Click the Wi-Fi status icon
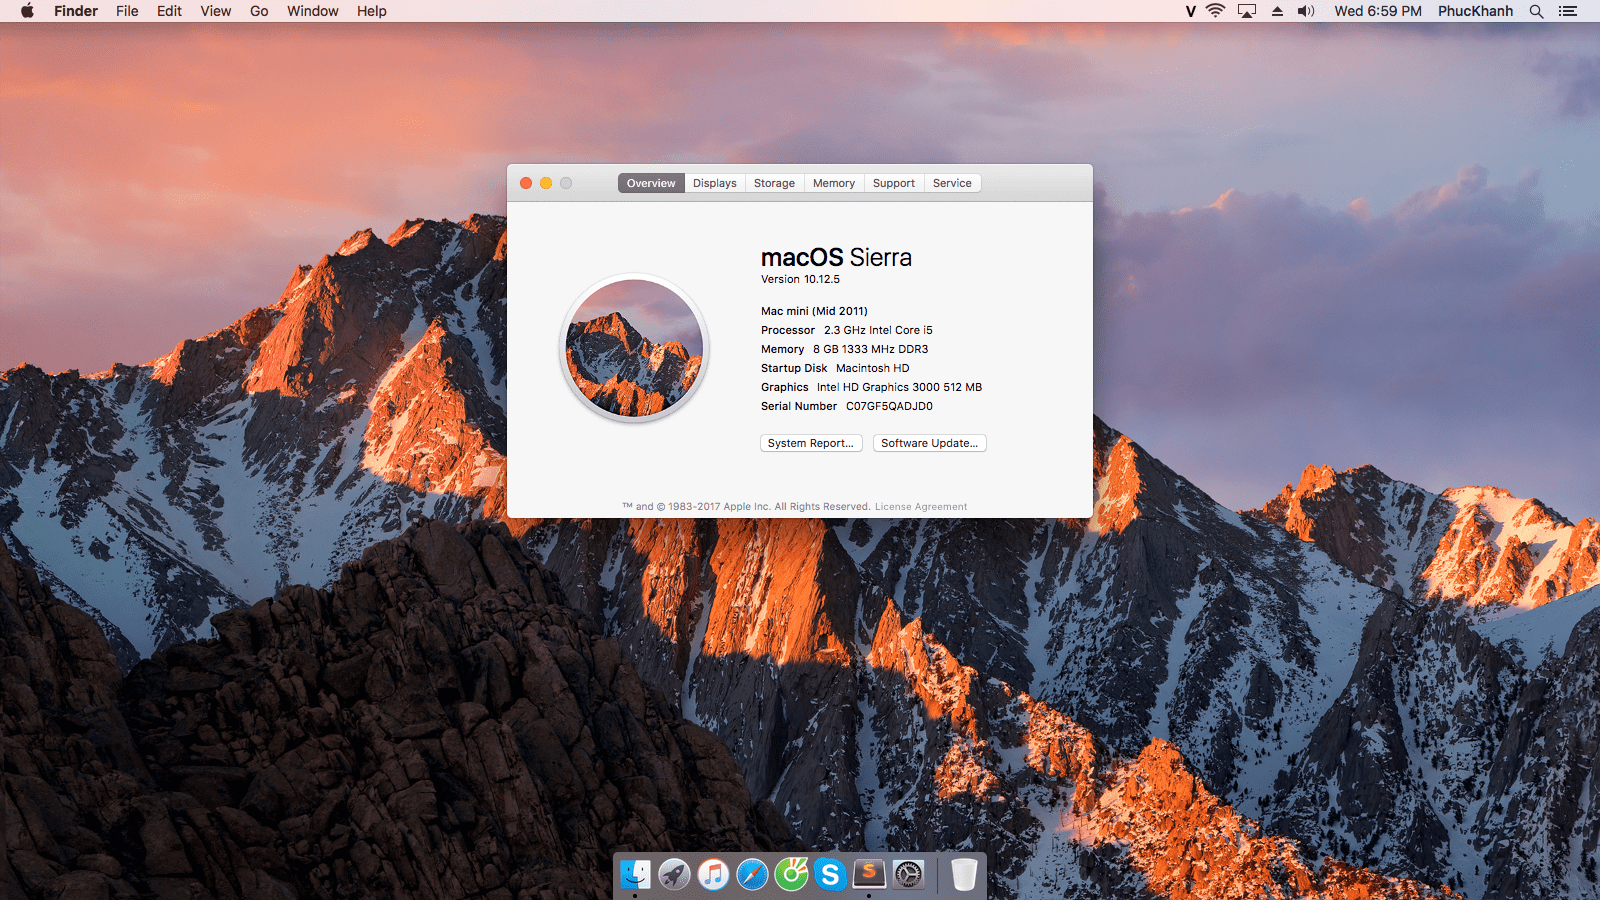 pyautogui.click(x=1215, y=11)
